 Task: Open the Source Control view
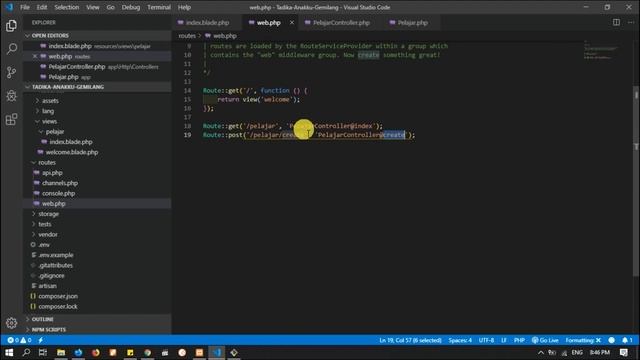(x=11, y=73)
